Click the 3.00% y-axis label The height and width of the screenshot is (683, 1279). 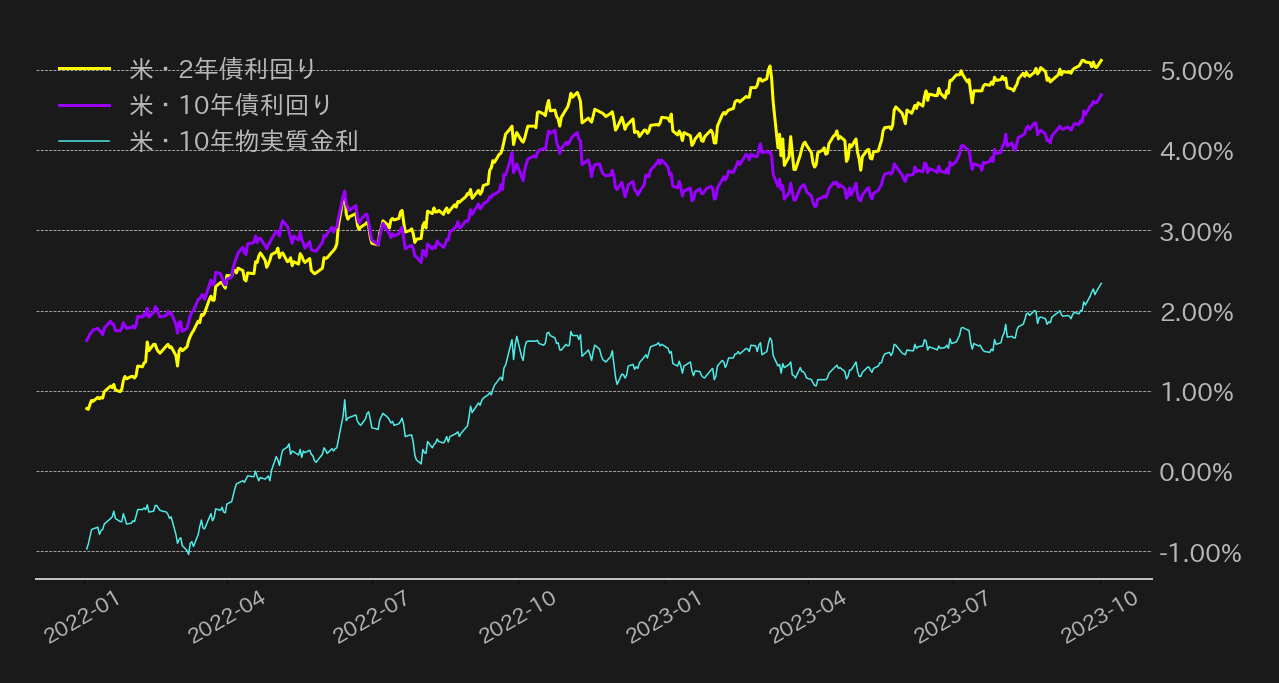pyautogui.click(x=1195, y=232)
